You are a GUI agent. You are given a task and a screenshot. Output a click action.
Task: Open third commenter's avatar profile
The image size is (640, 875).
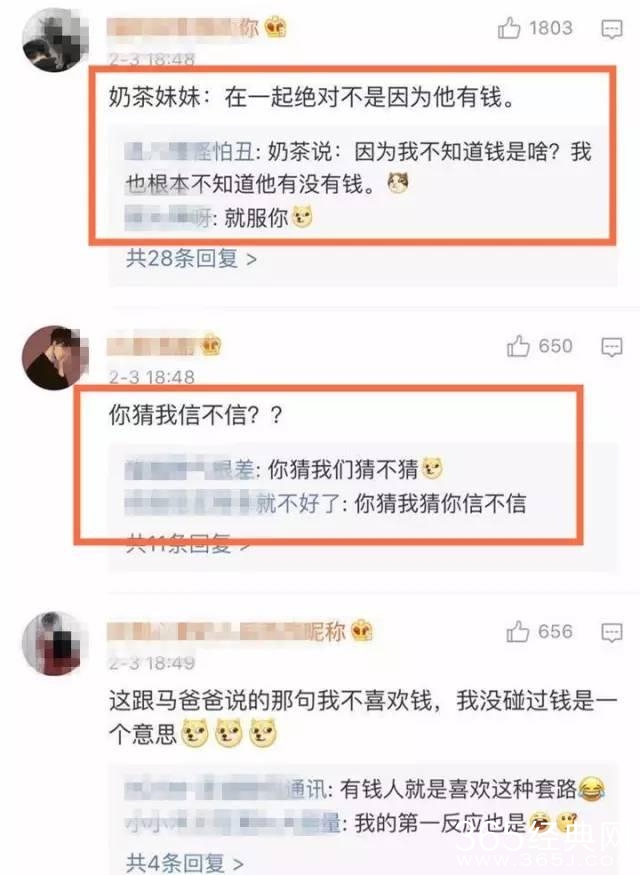55,643
